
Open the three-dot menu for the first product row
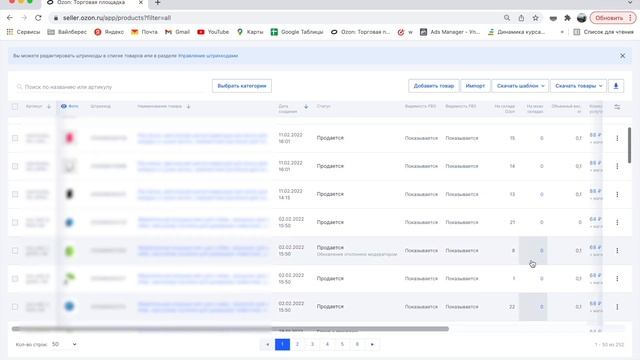617,138
